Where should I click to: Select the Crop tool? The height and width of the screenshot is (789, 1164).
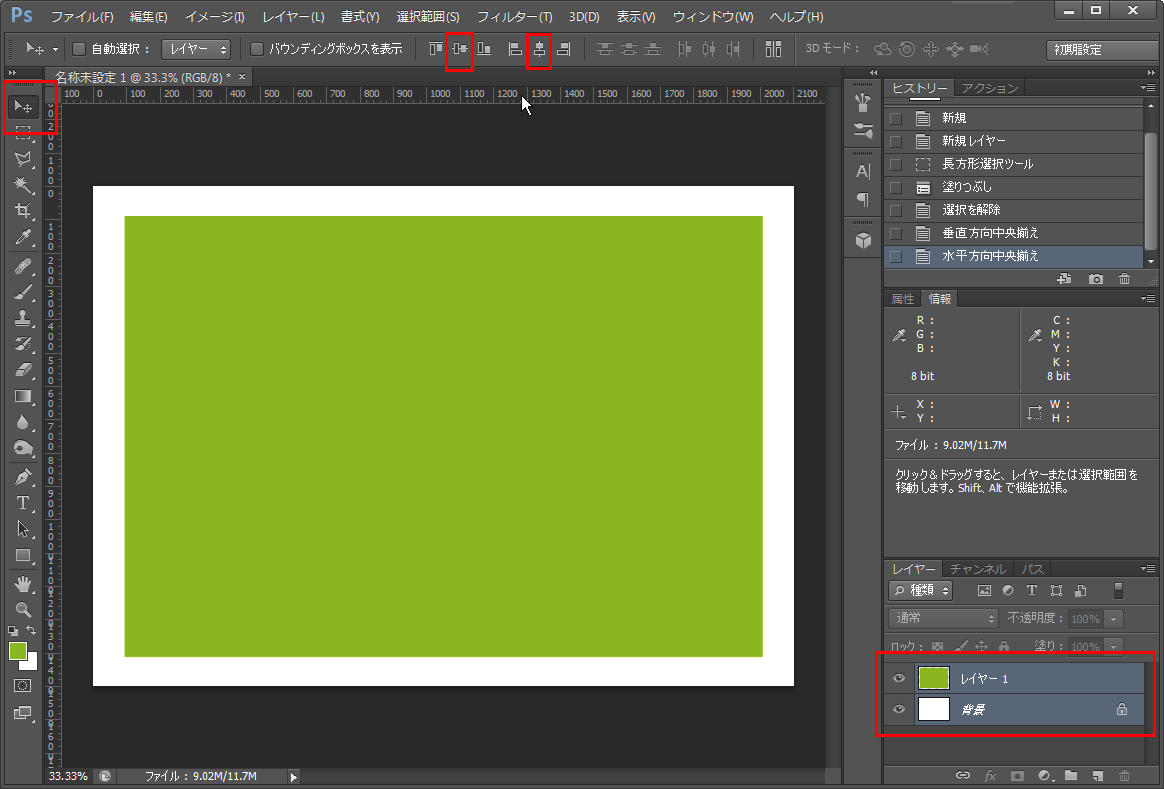[x=24, y=211]
